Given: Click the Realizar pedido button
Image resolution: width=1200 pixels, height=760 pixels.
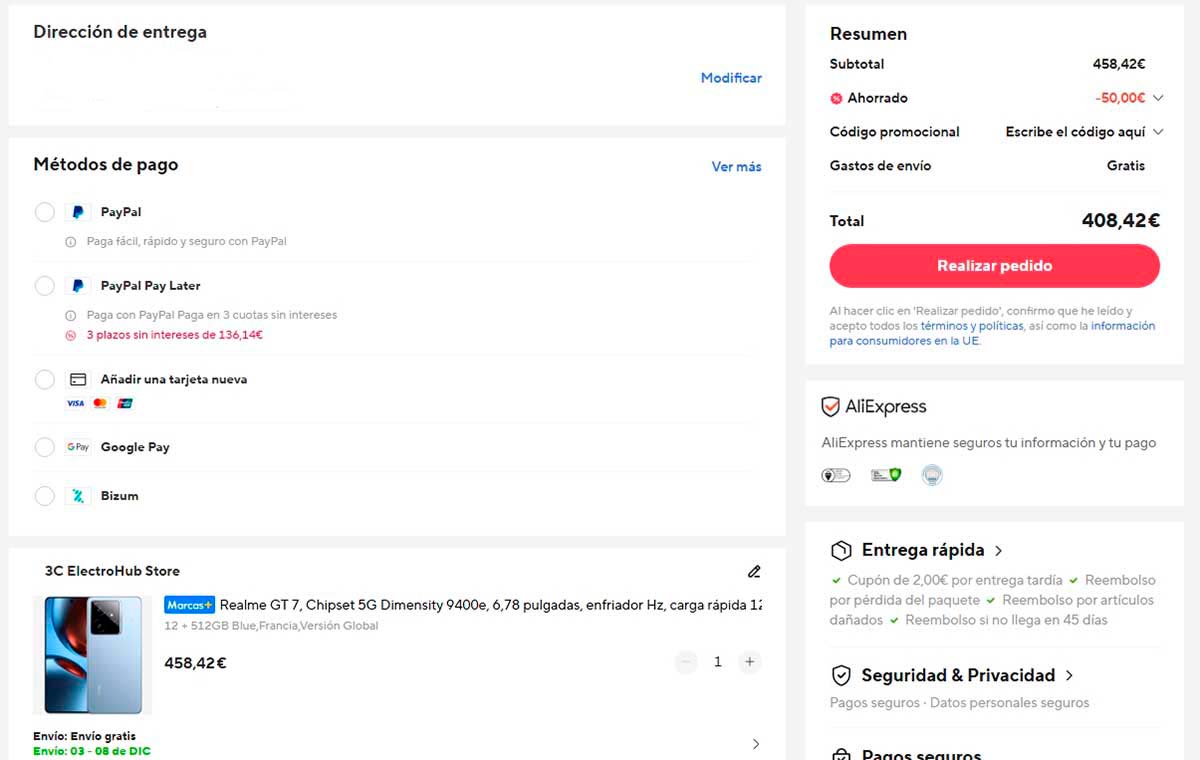Looking at the screenshot, I should [x=993, y=266].
